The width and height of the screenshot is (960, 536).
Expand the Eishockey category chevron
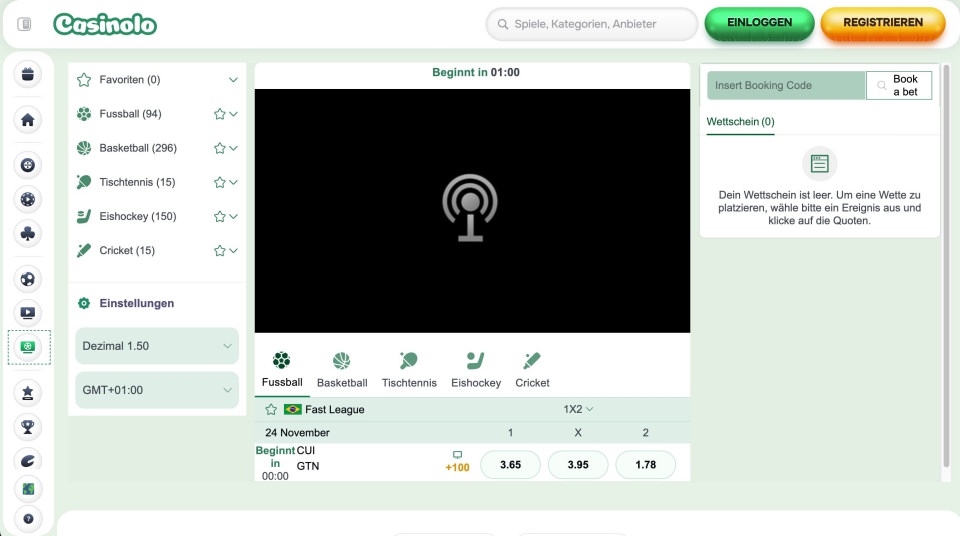click(233, 217)
